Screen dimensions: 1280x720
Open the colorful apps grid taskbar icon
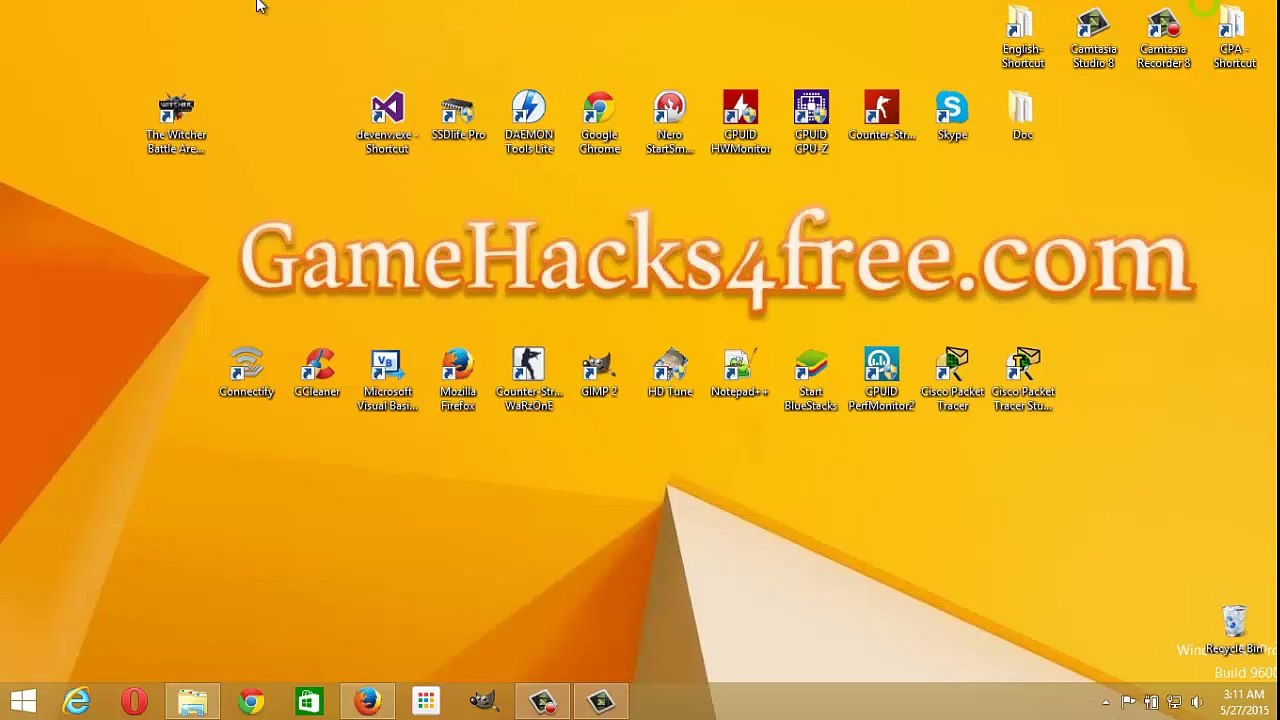tap(425, 702)
